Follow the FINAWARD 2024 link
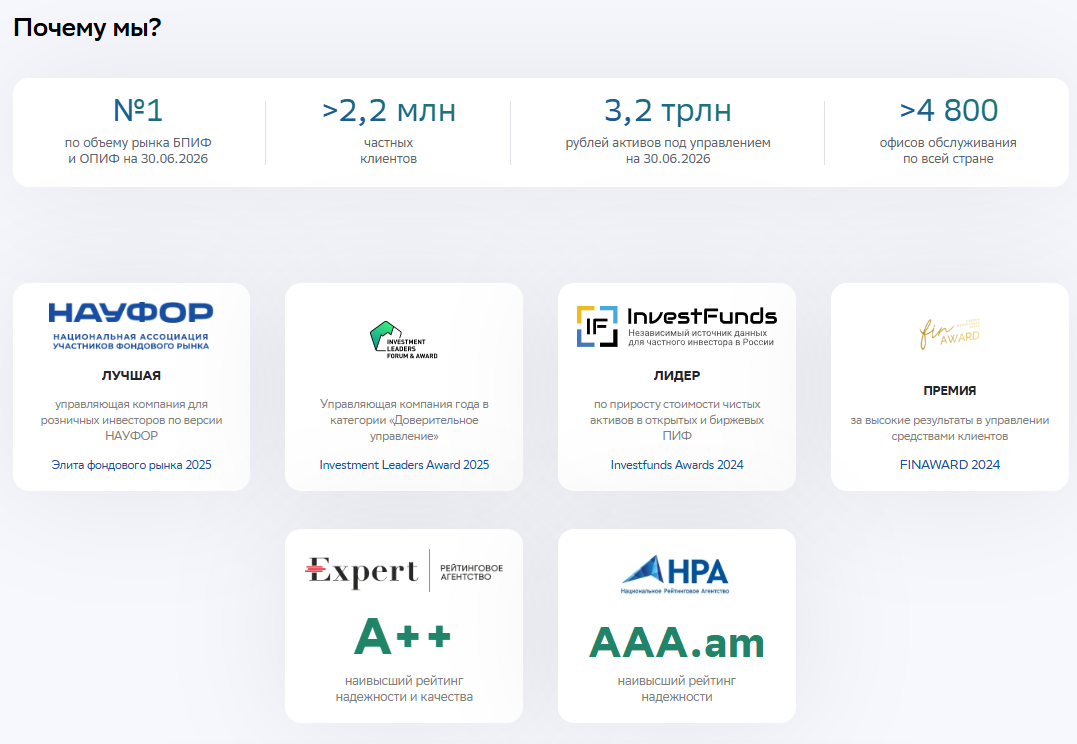Image resolution: width=1077 pixels, height=744 pixels. tap(950, 465)
